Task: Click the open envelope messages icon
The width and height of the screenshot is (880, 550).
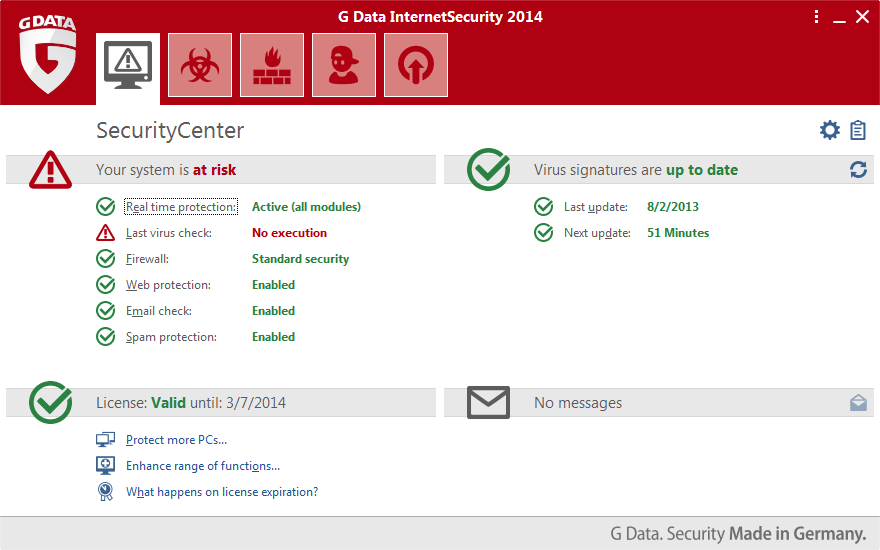Action: [x=858, y=403]
